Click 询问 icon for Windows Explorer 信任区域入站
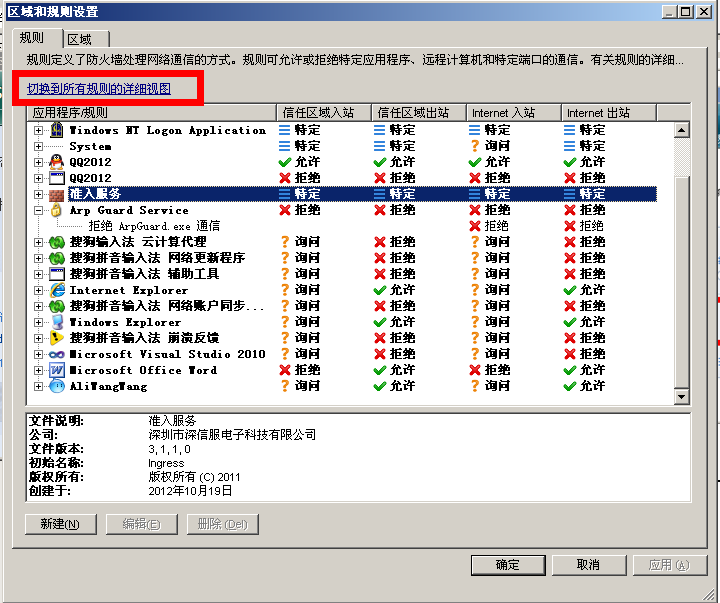Image resolution: width=720 pixels, height=603 pixels. click(x=285, y=322)
